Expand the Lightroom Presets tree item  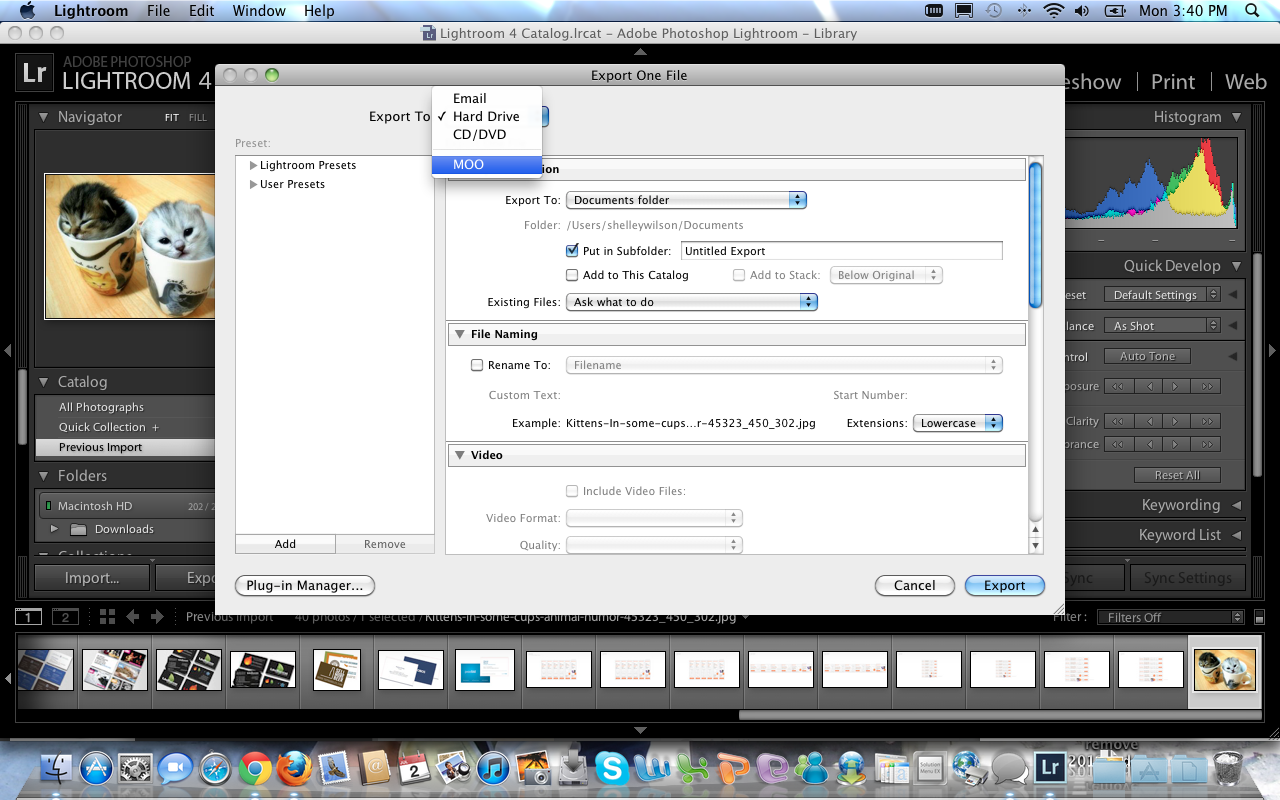pyautogui.click(x=254, y=165)
